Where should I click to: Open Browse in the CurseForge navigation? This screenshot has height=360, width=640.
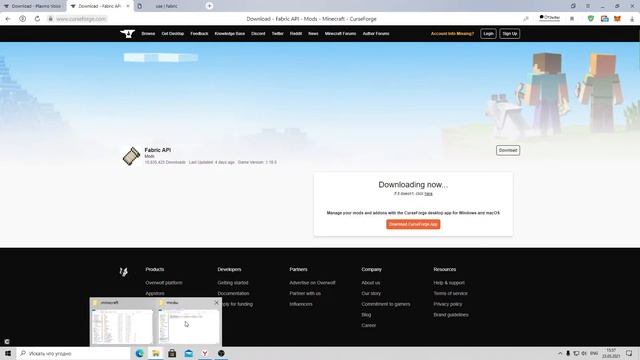[148, 34]
